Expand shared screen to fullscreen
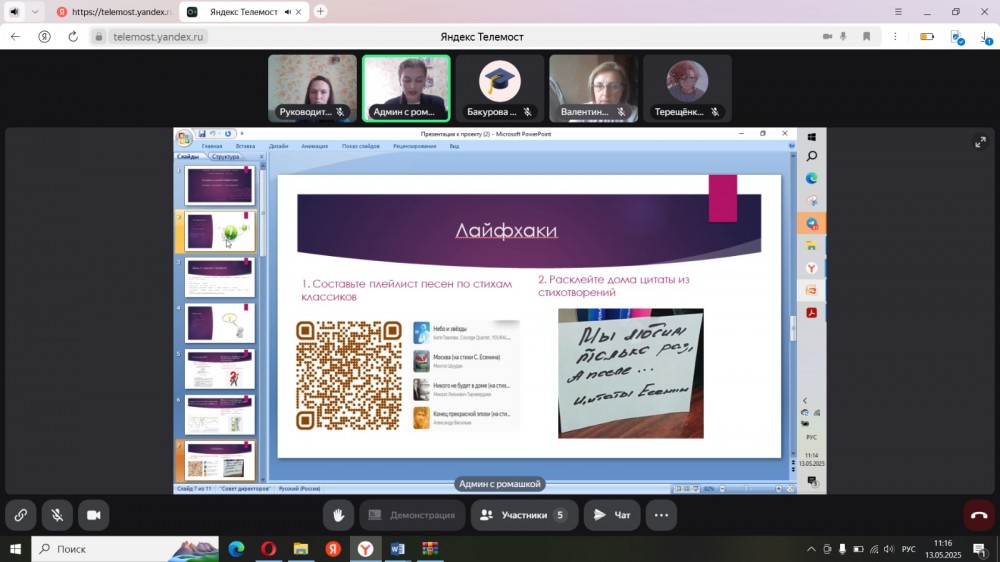 980,142
